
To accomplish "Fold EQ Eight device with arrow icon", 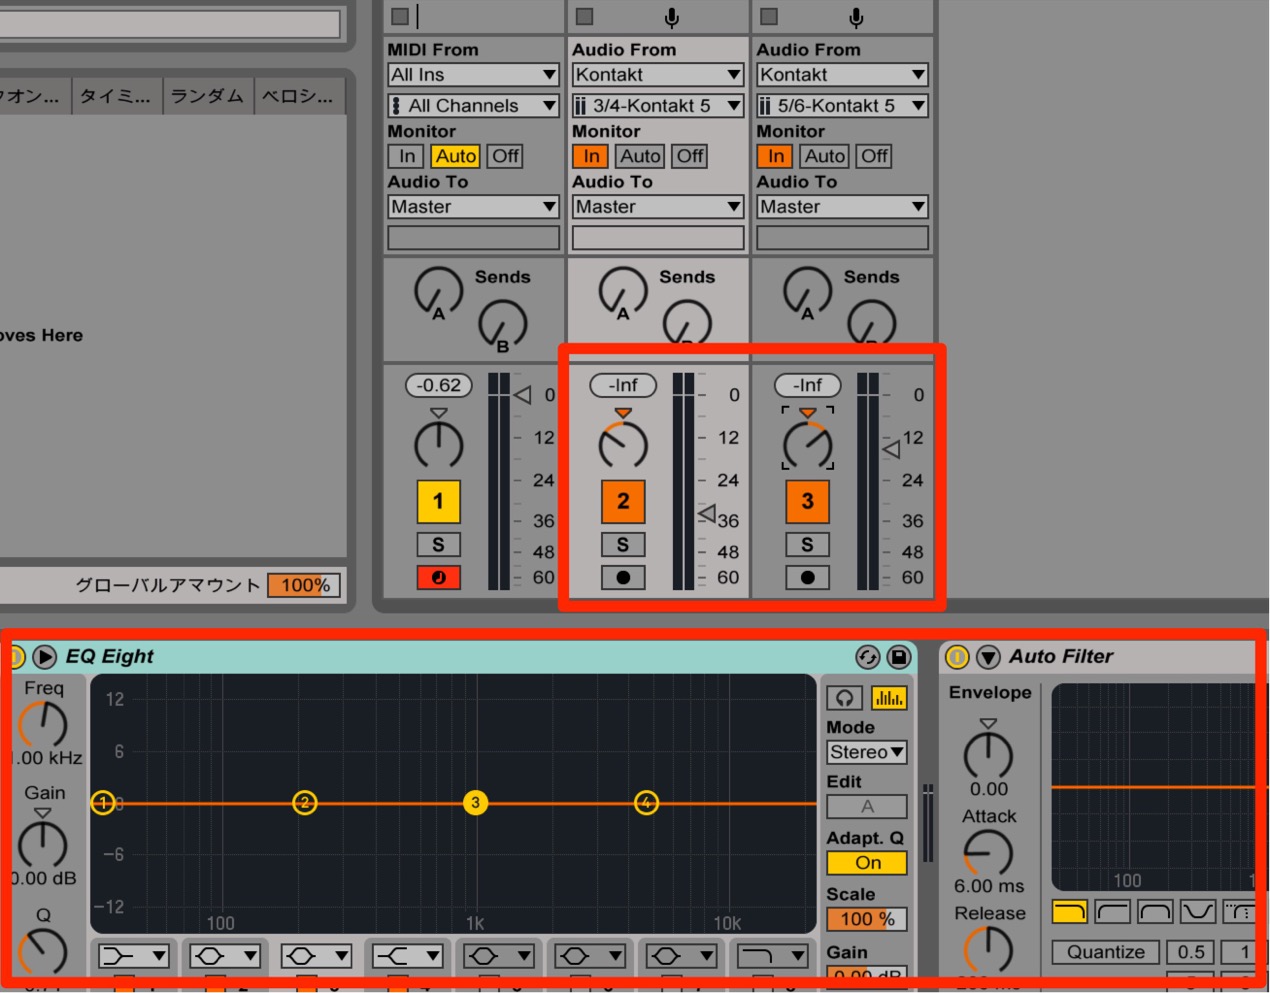I will (44, 657).
